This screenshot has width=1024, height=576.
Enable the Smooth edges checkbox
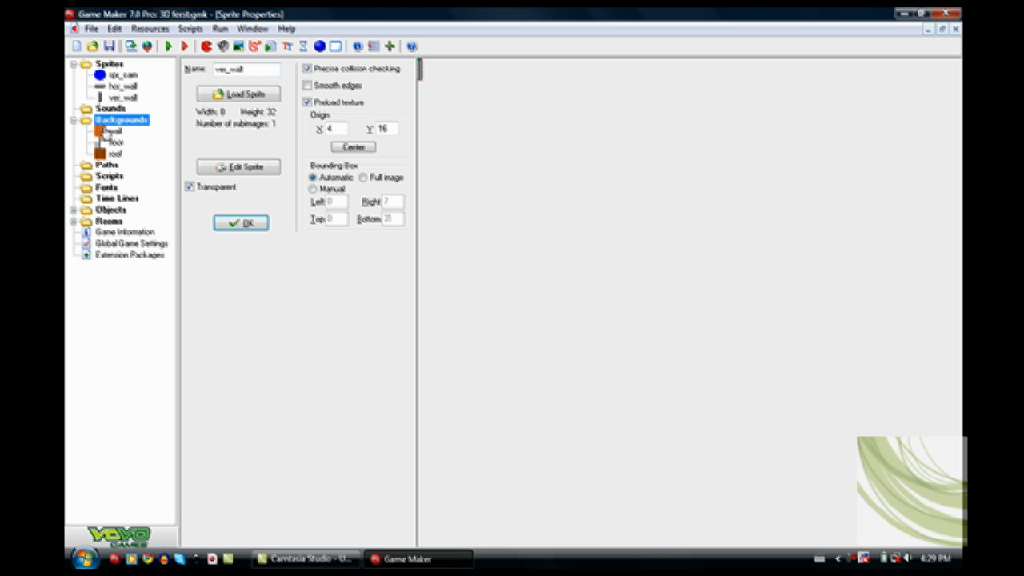pos(307,86)
